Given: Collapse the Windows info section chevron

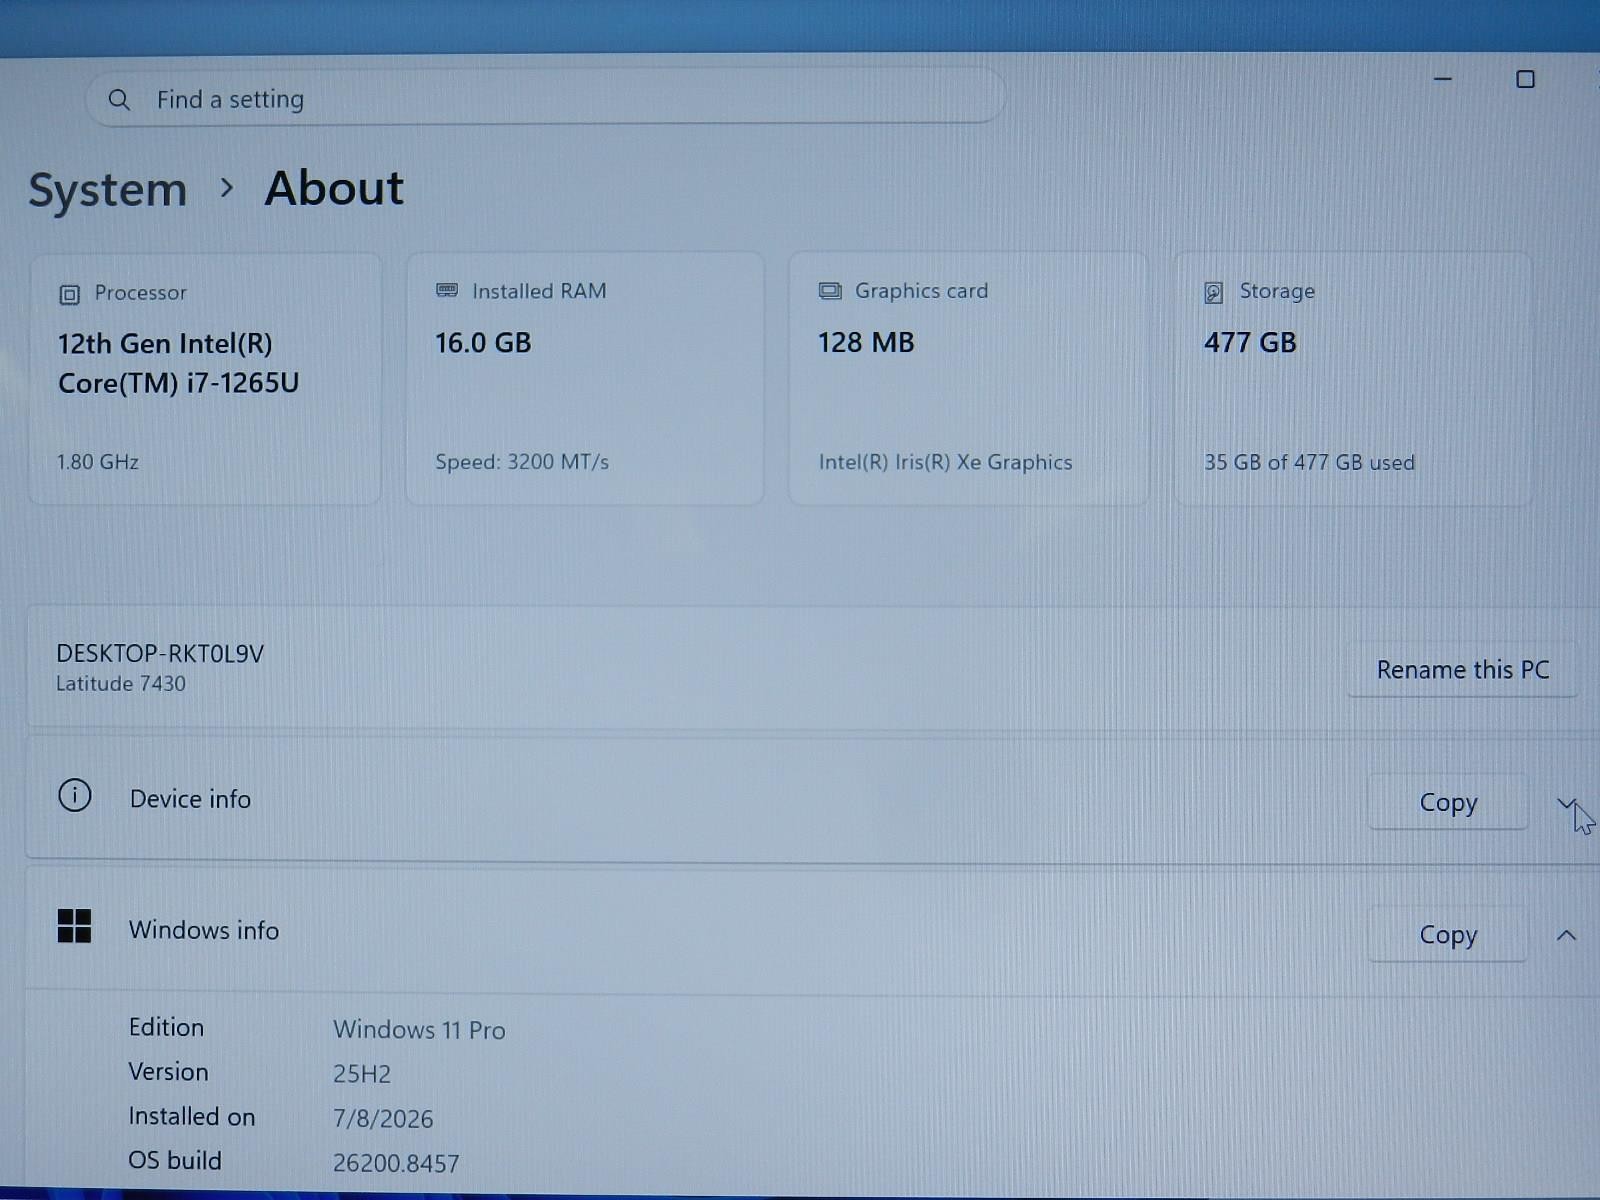Looking at the screenshot, I should click(1566, 936).
